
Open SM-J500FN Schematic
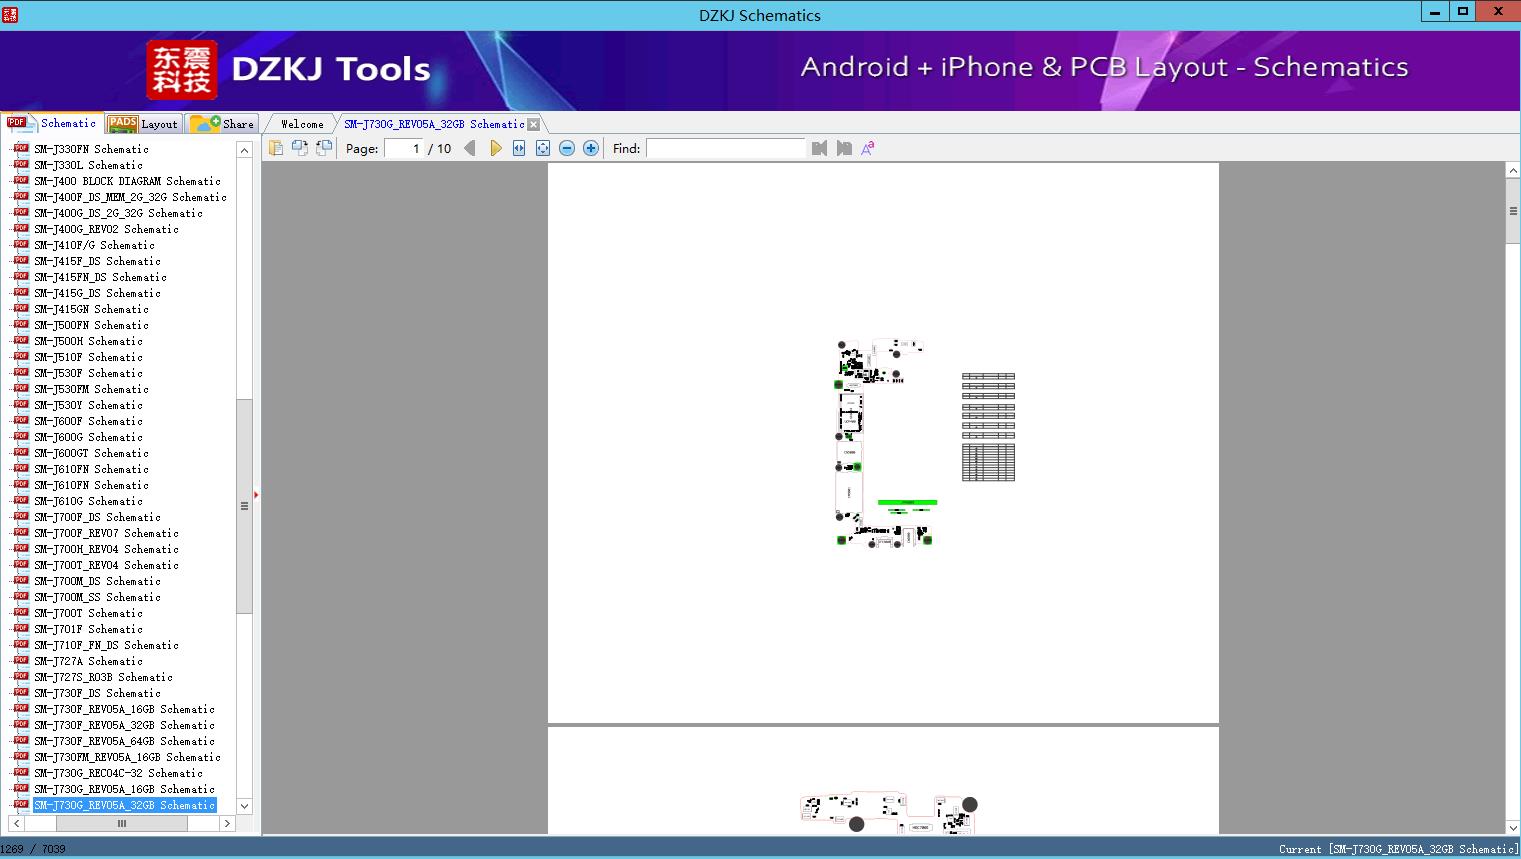click(x=91, y=325)
